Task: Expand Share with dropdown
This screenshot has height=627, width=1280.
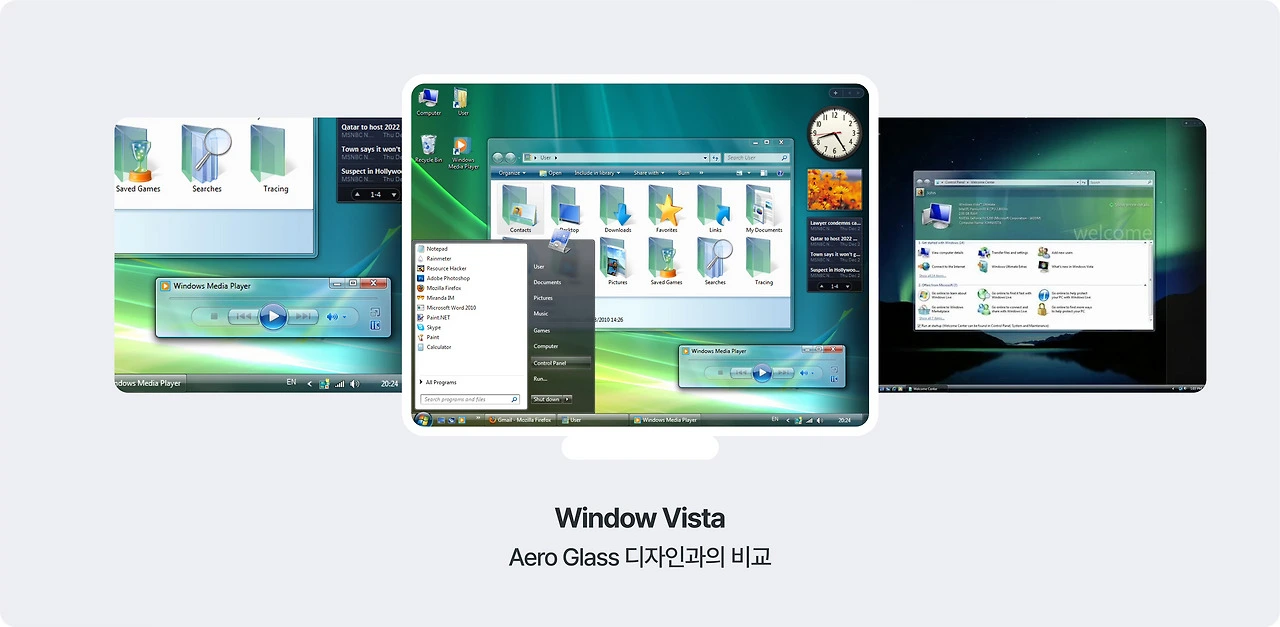Action: (x=648, y=173)
